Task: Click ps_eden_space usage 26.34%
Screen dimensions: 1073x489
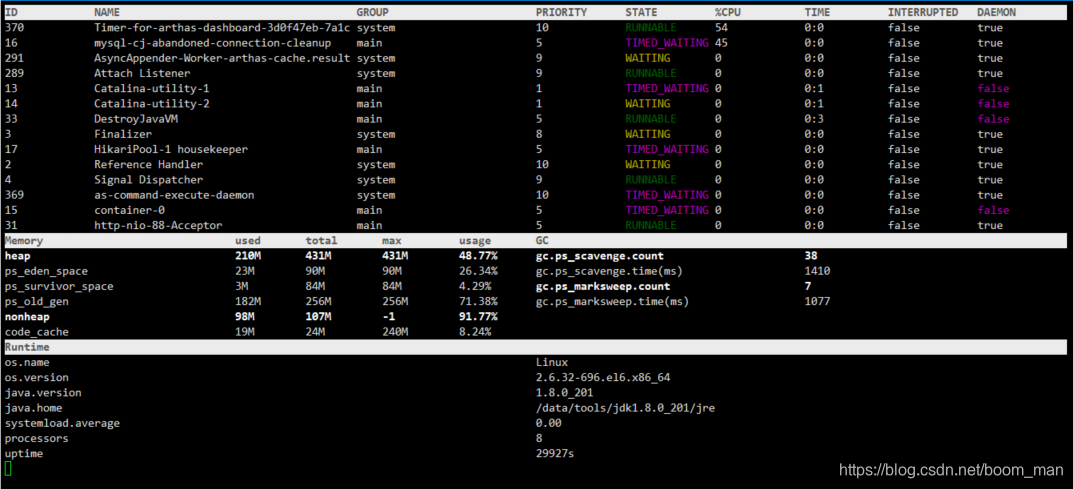Action: (x=478, y=271)
